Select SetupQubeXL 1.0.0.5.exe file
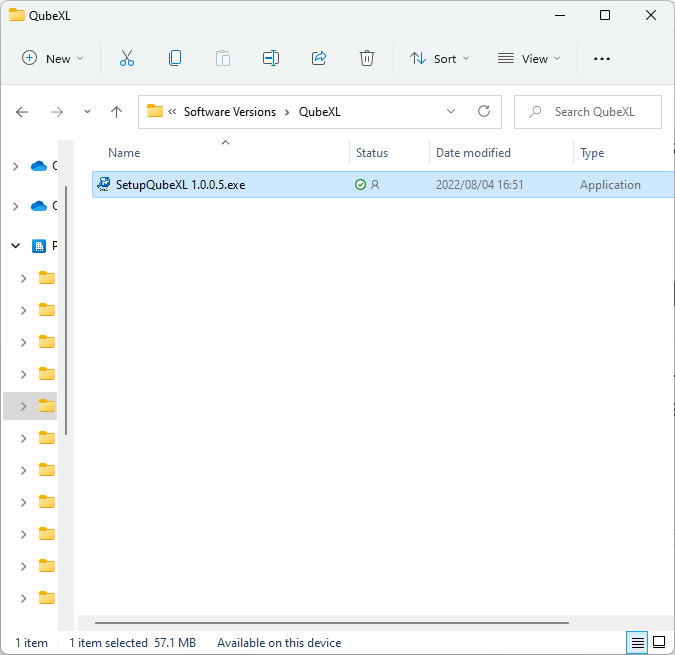675x655 pixels. coord(180,185)
